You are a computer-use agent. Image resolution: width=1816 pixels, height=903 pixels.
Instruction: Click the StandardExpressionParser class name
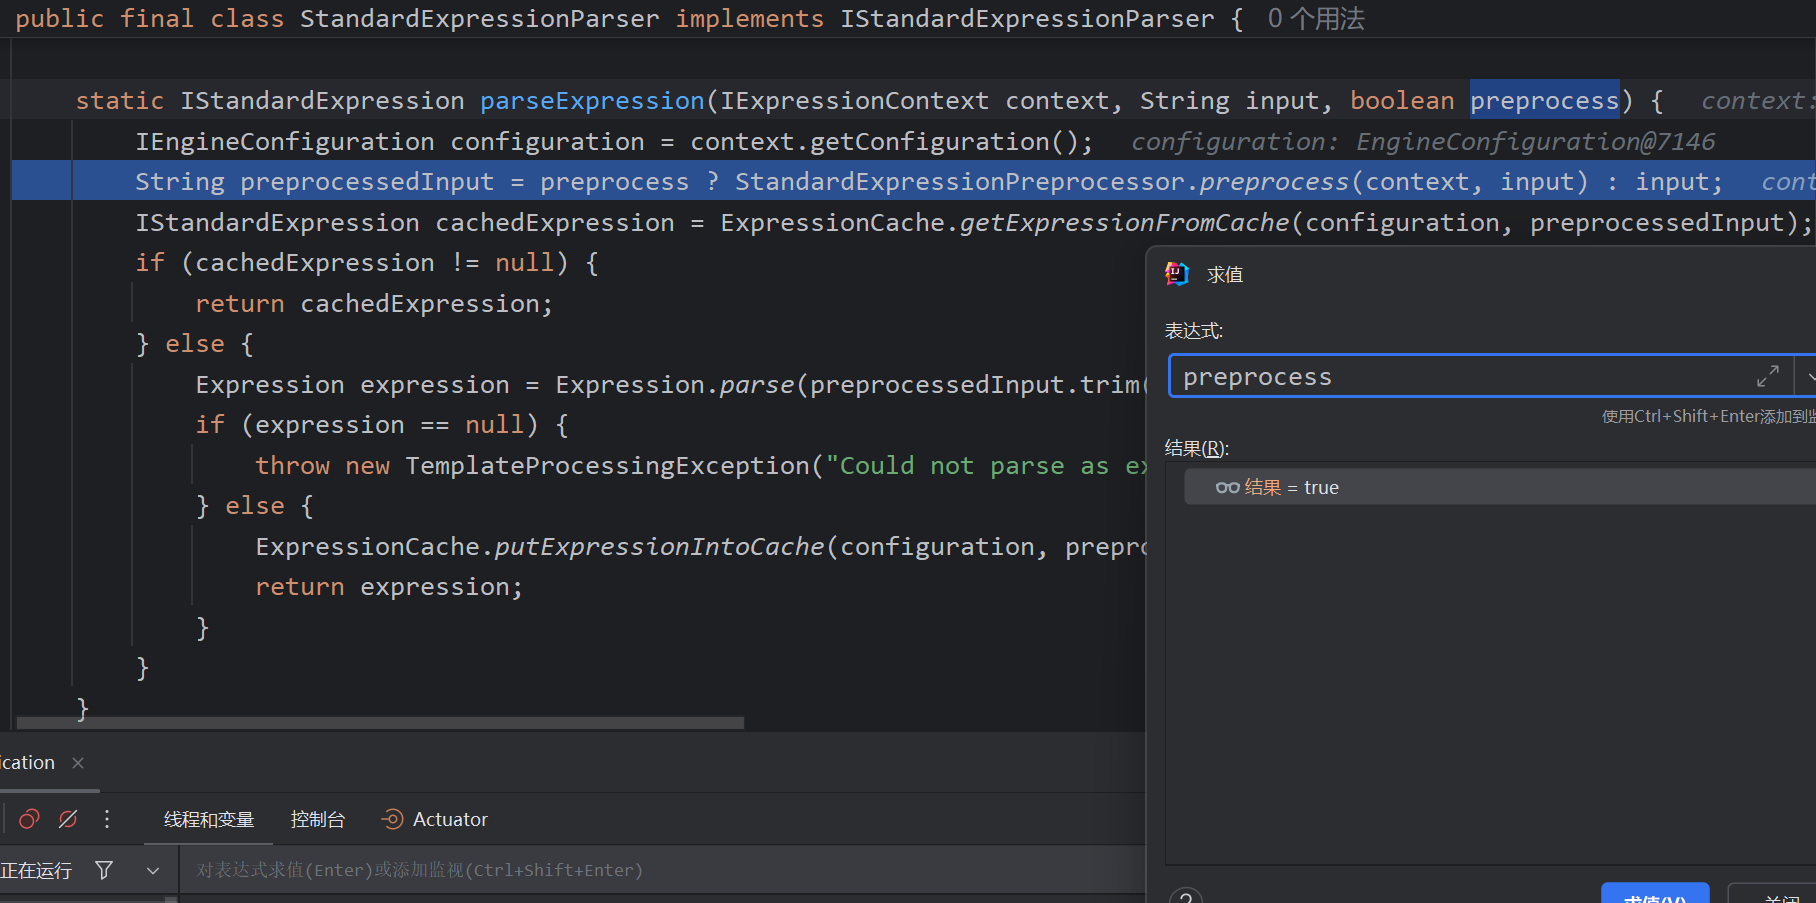[480, 19]
